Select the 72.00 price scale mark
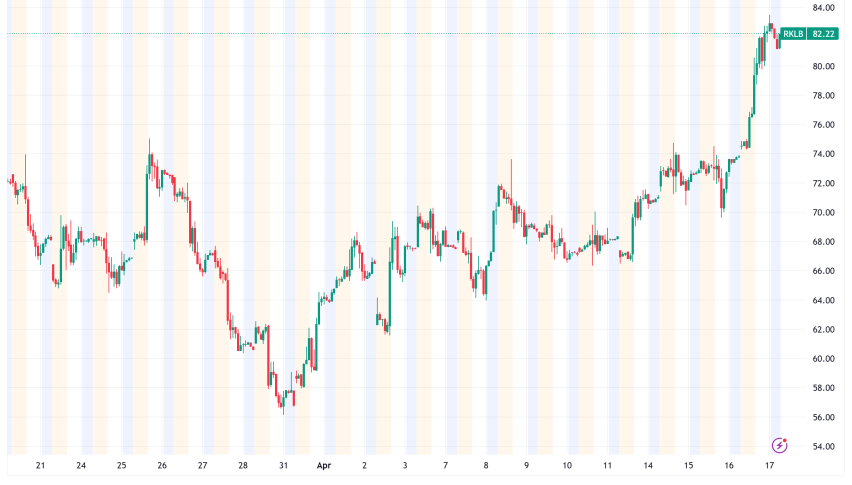Viewport: 852px width, 485px height. click(x=823, y=183)
